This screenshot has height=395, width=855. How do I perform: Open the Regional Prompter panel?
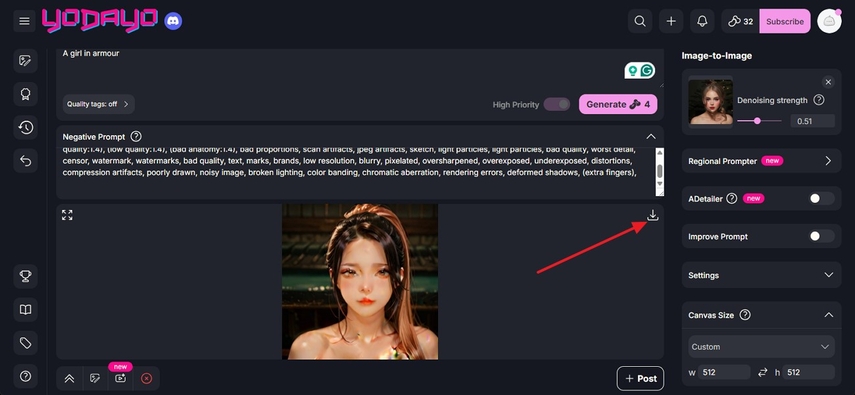tap(761, 161)
